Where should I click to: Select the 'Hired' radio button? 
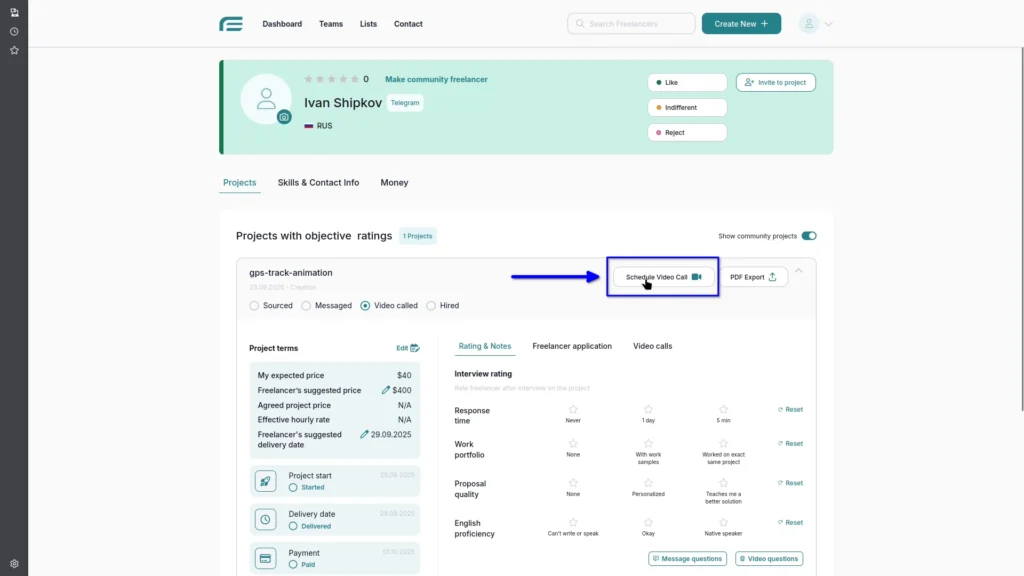[430, 305]
